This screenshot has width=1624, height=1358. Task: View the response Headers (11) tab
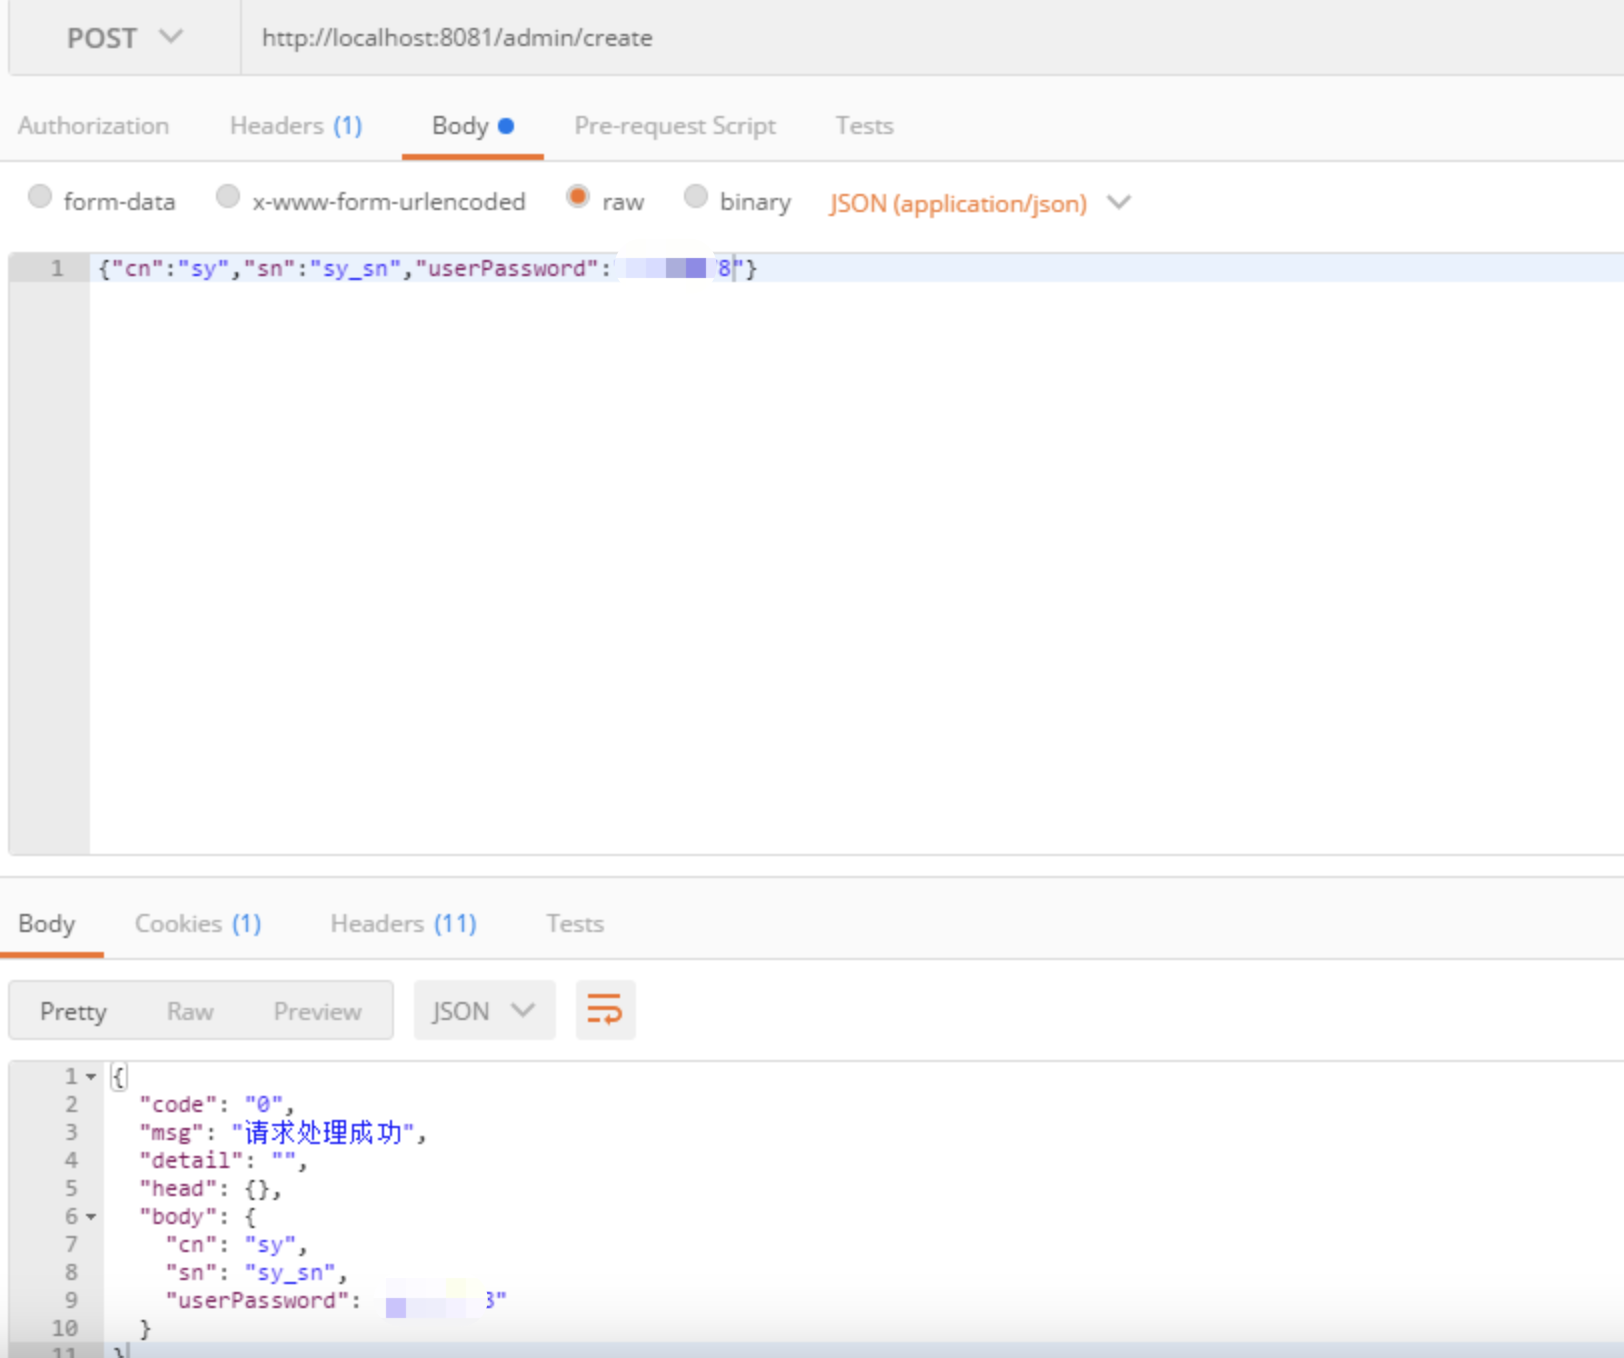(403, 924)
